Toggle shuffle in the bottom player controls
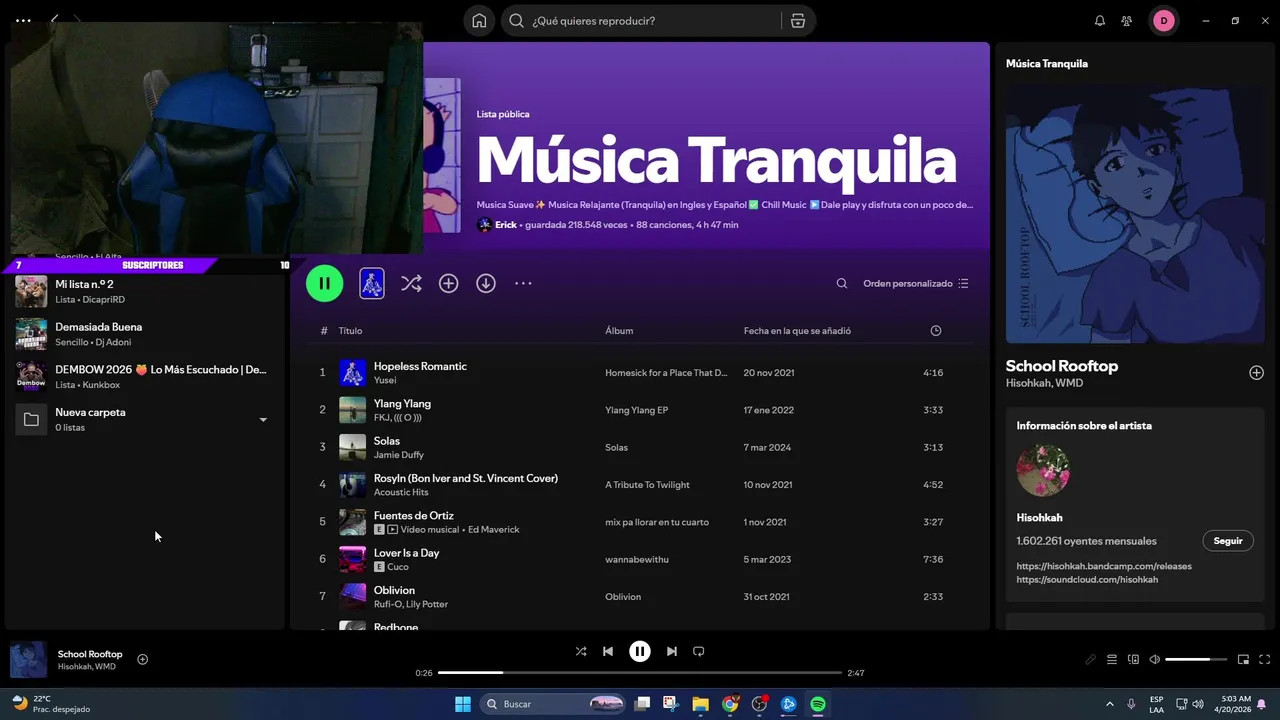 coord(581,651)
